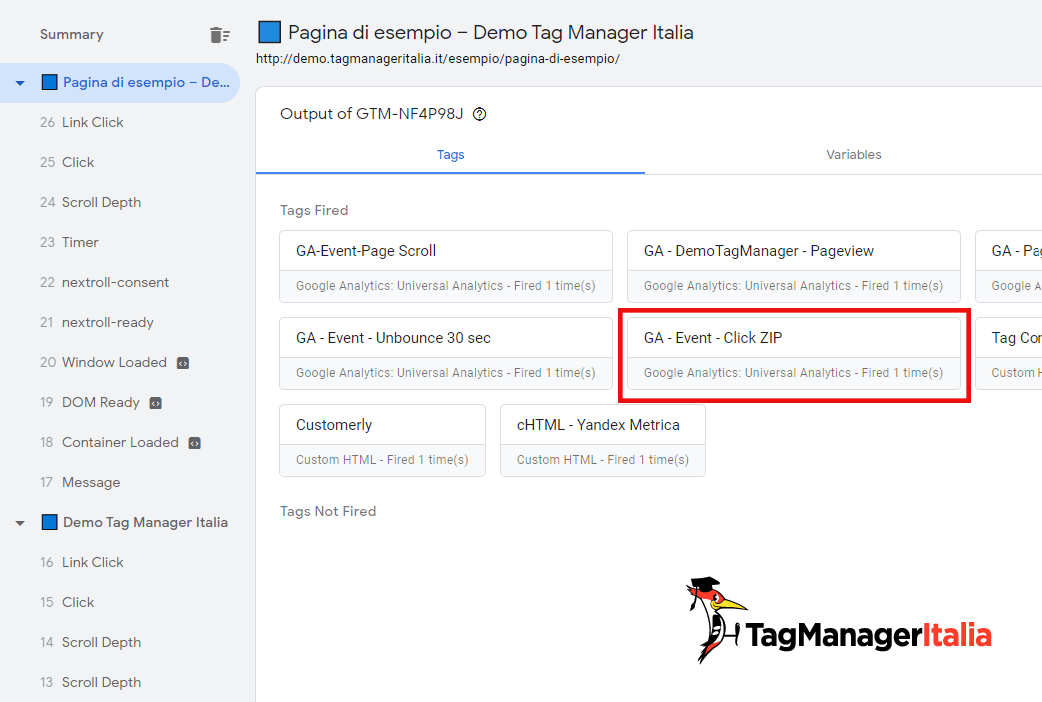1042x702 pixels.
Task: Clear the event list with trash icon
Action: point(219,35)
